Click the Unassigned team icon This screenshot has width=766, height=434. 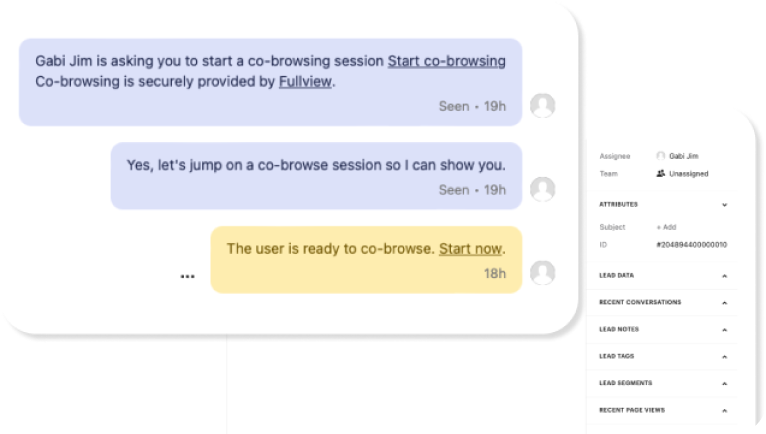(x=661, y=173)
